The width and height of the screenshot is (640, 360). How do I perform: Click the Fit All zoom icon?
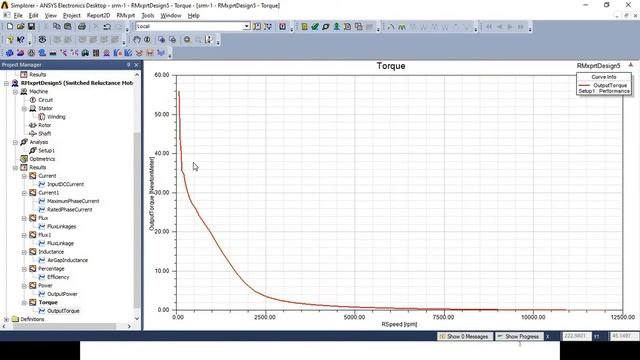(x=187, y=40)
